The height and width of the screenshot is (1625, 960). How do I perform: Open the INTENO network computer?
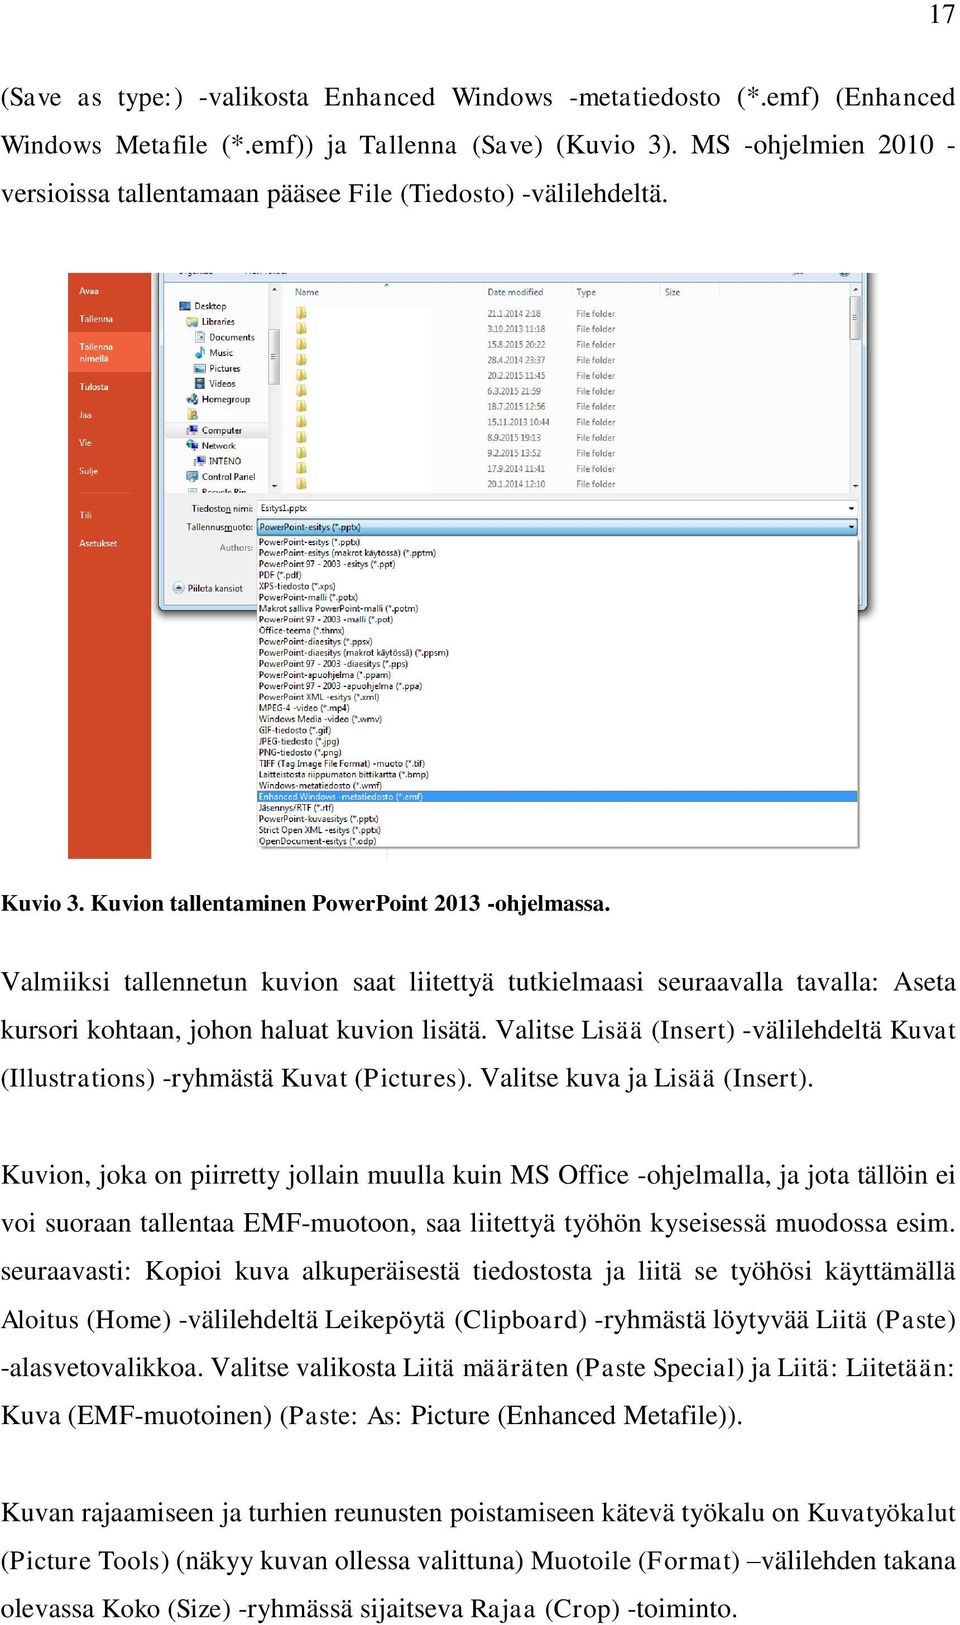pos(218,462)
